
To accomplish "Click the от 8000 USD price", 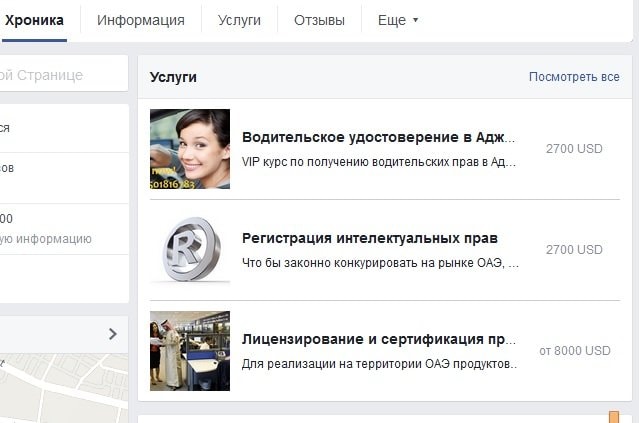I will [x=575, y=351].
